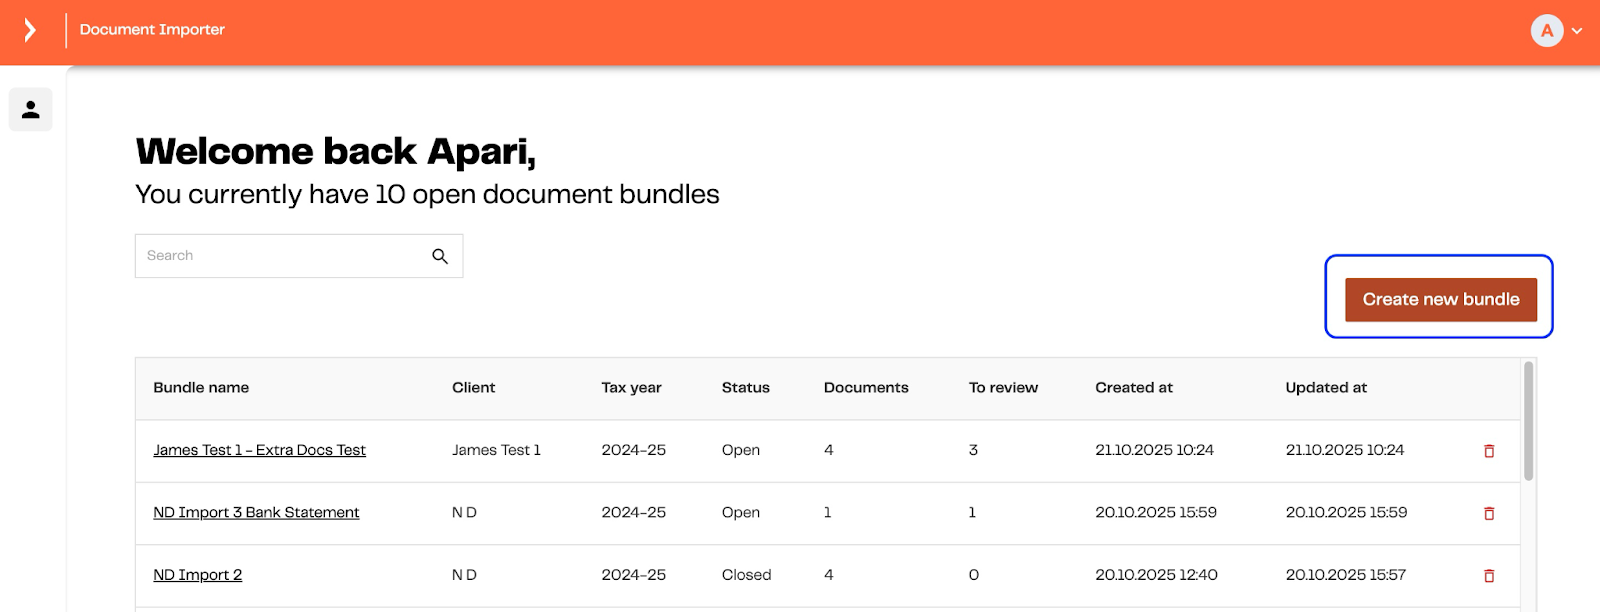Click the Document Importer header title
The height and width of the screenshot is (612, 1600).
[x=152, y=30]
